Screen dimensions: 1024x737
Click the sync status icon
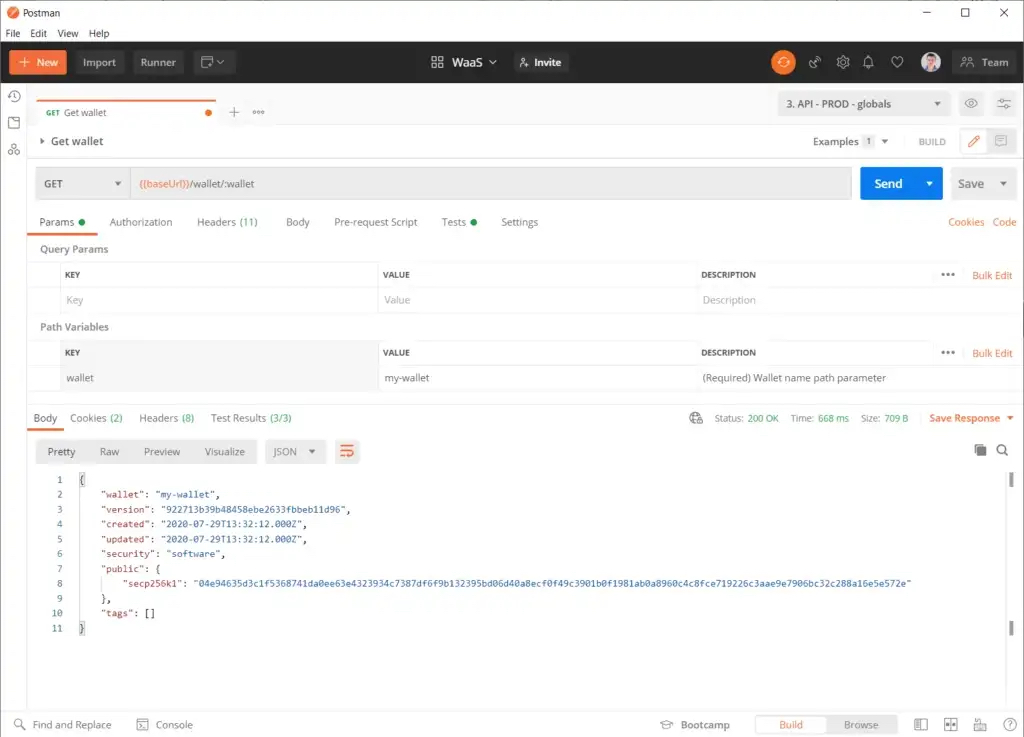tap(783, 62)
